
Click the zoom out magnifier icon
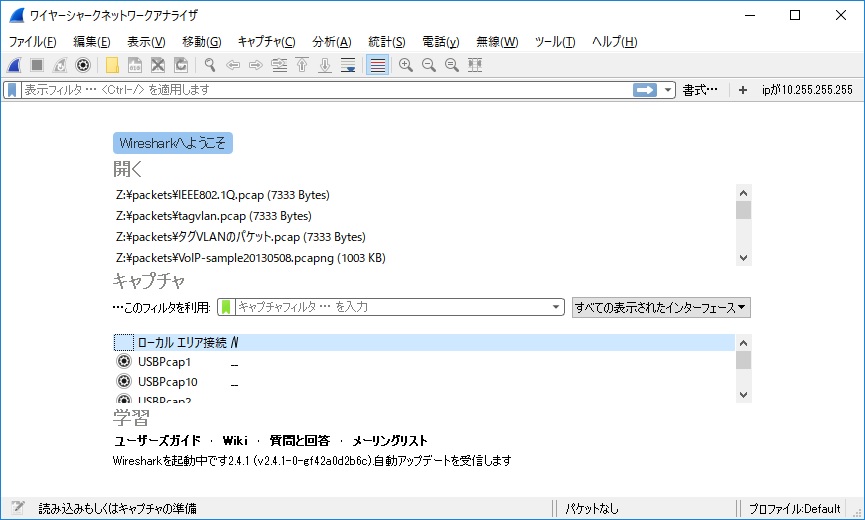pos(429,65)
